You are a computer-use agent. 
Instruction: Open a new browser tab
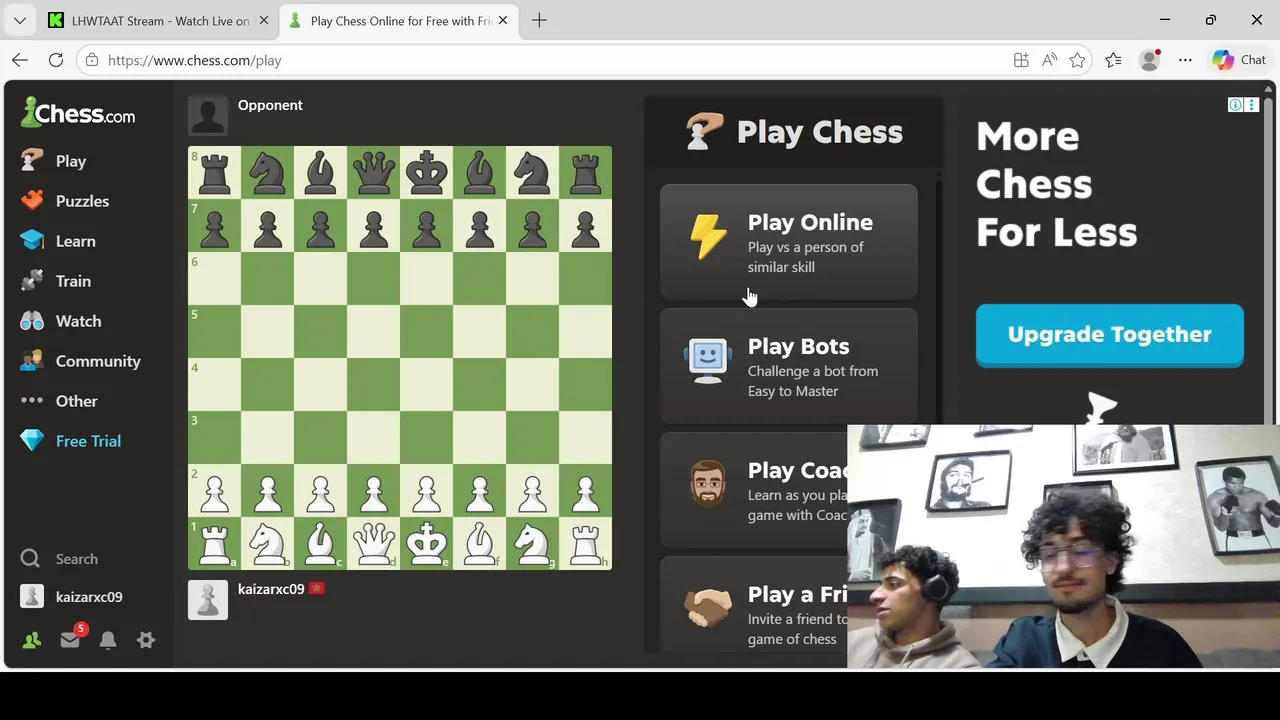pyautogui.click(x=539, y=20)
